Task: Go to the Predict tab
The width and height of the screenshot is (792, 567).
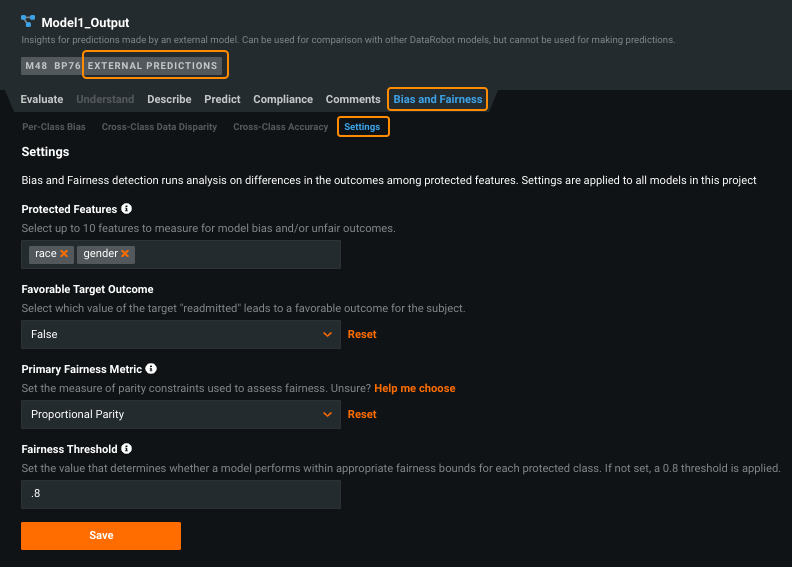Action: point(222,99)
